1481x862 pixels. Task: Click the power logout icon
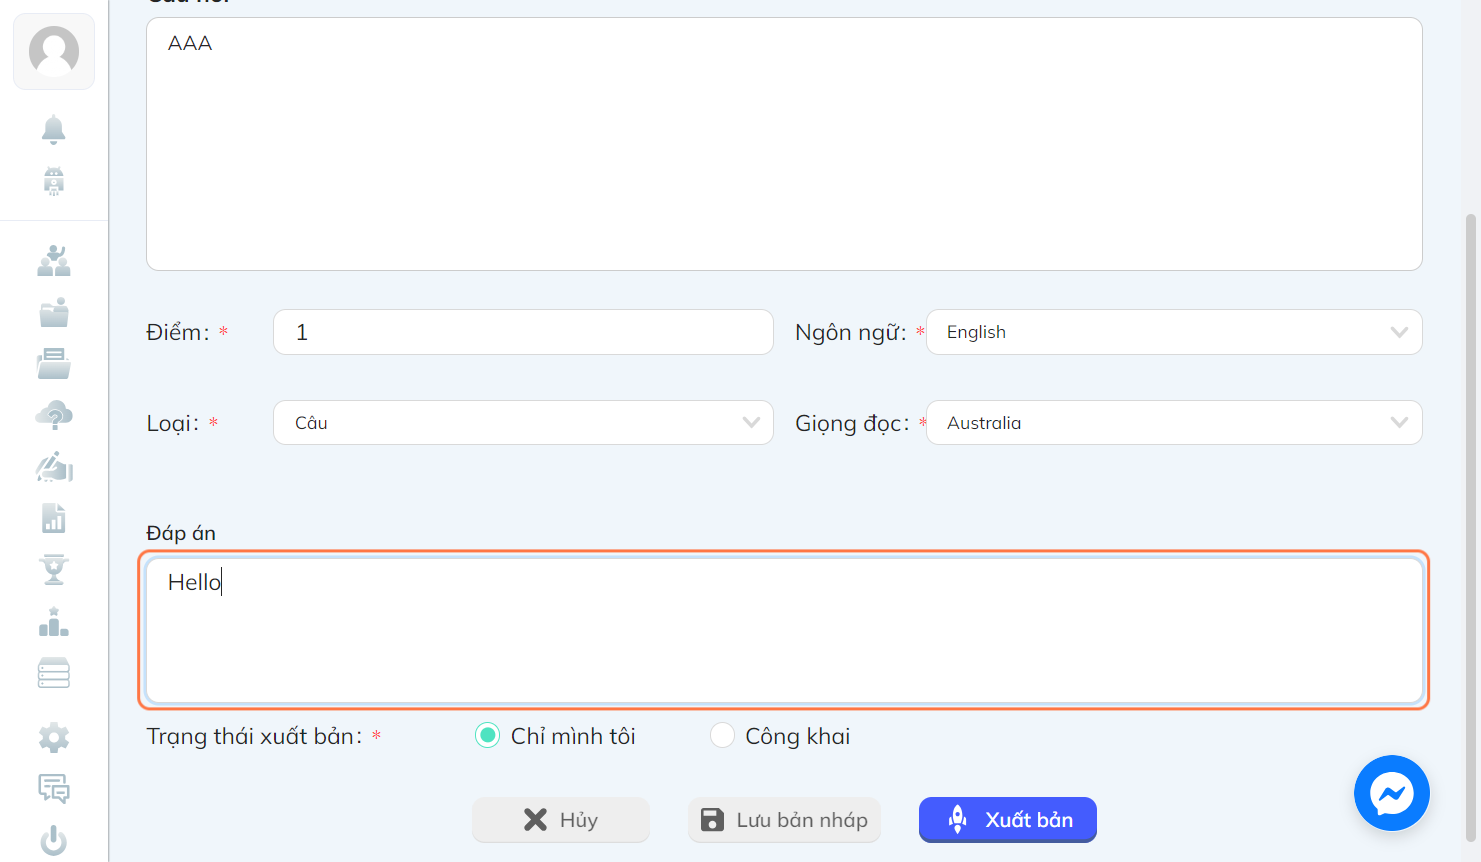coord(54,841)
